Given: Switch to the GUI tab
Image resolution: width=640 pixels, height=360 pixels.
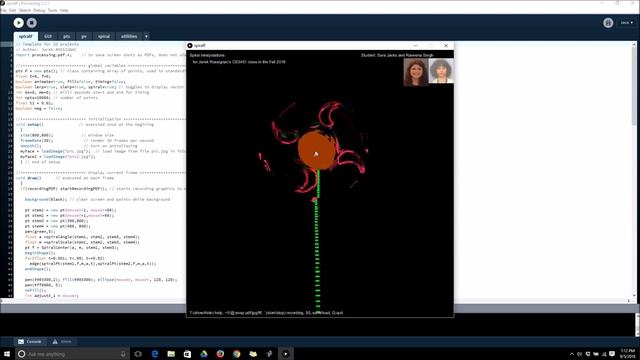Looking at the screenshot, I should (x=48, y=36).
